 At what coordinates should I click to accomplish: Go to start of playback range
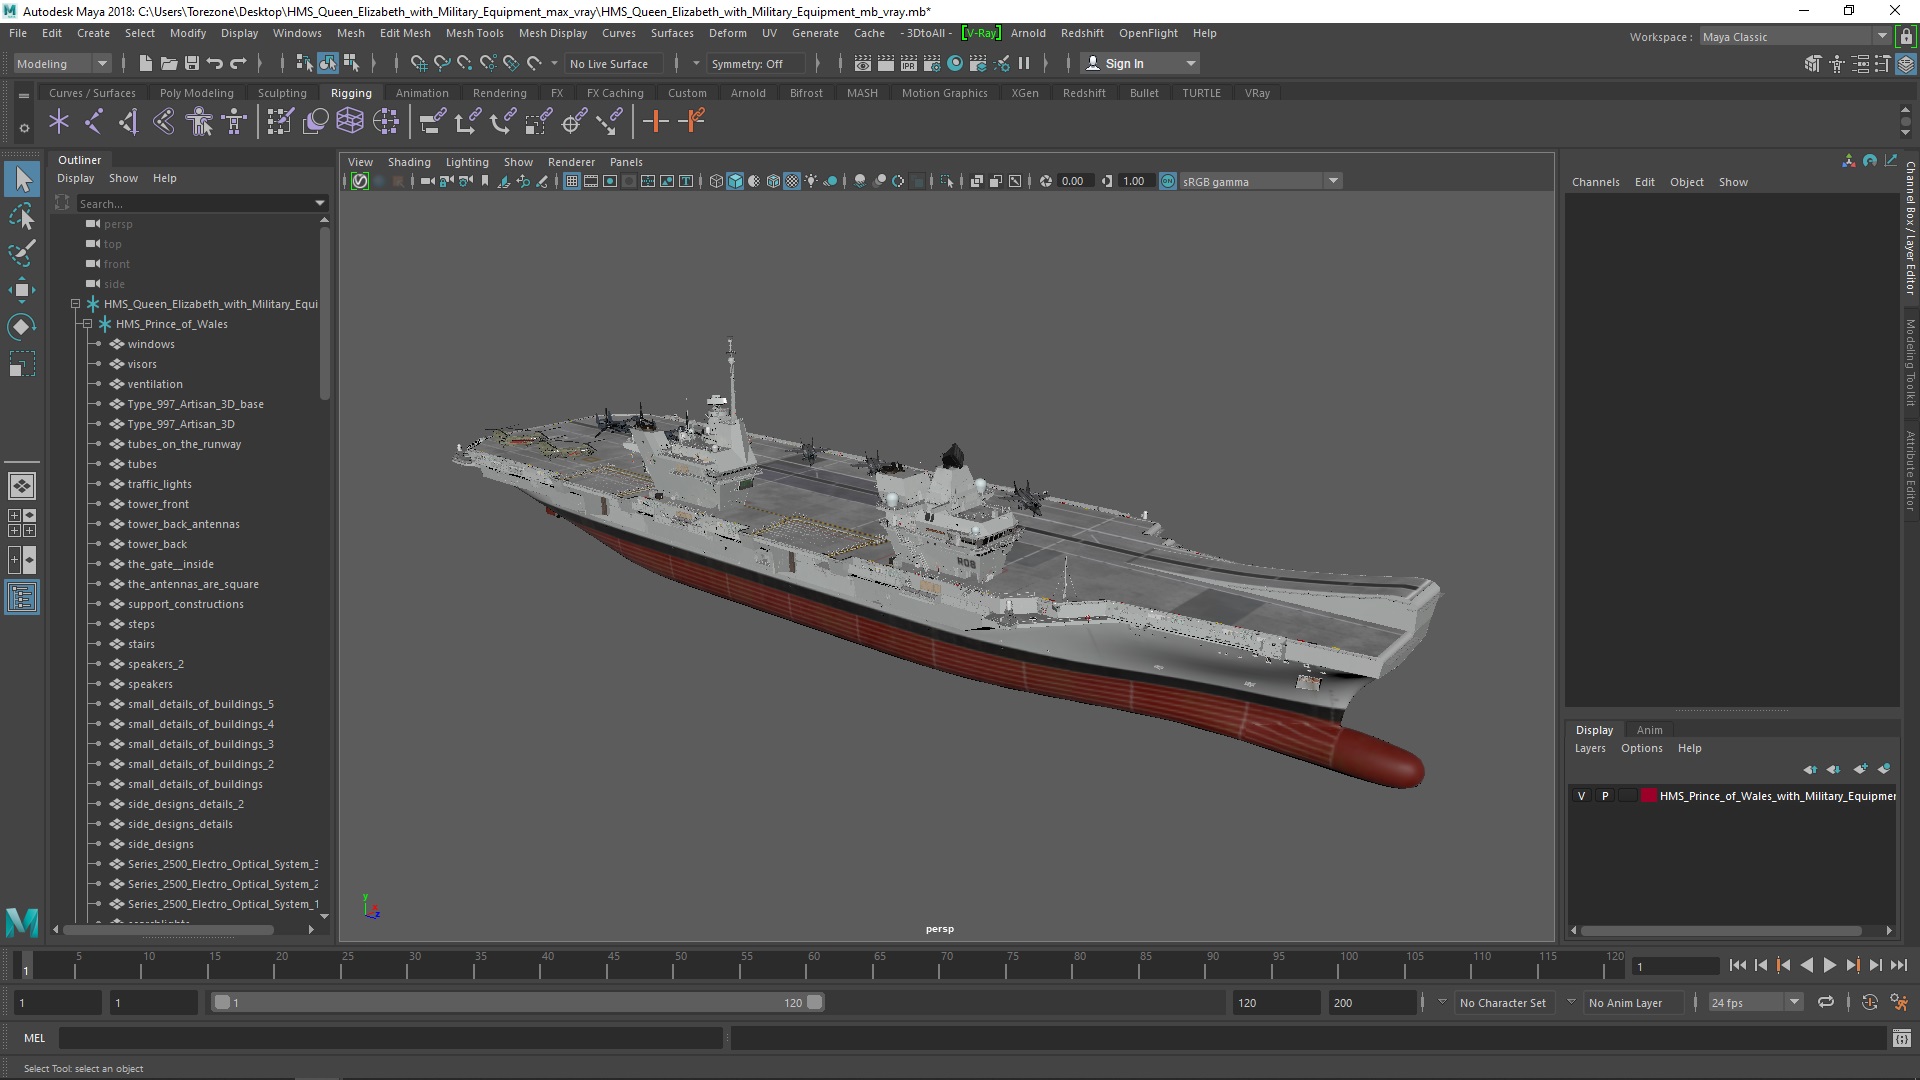coord(1737,965)
